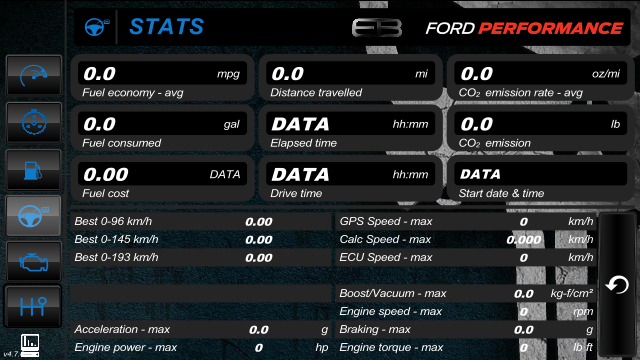Click the Ford Performance logo text

(x=524, y=28)
